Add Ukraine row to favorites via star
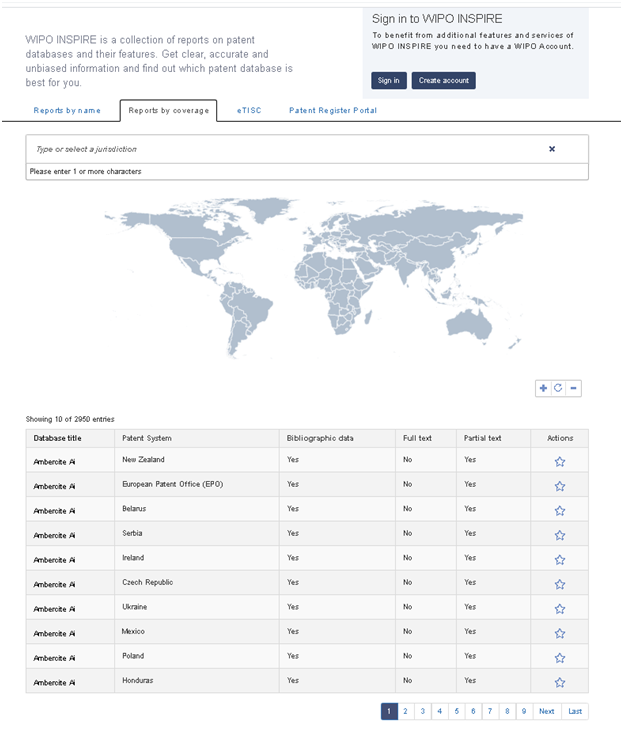 [560, 609]
